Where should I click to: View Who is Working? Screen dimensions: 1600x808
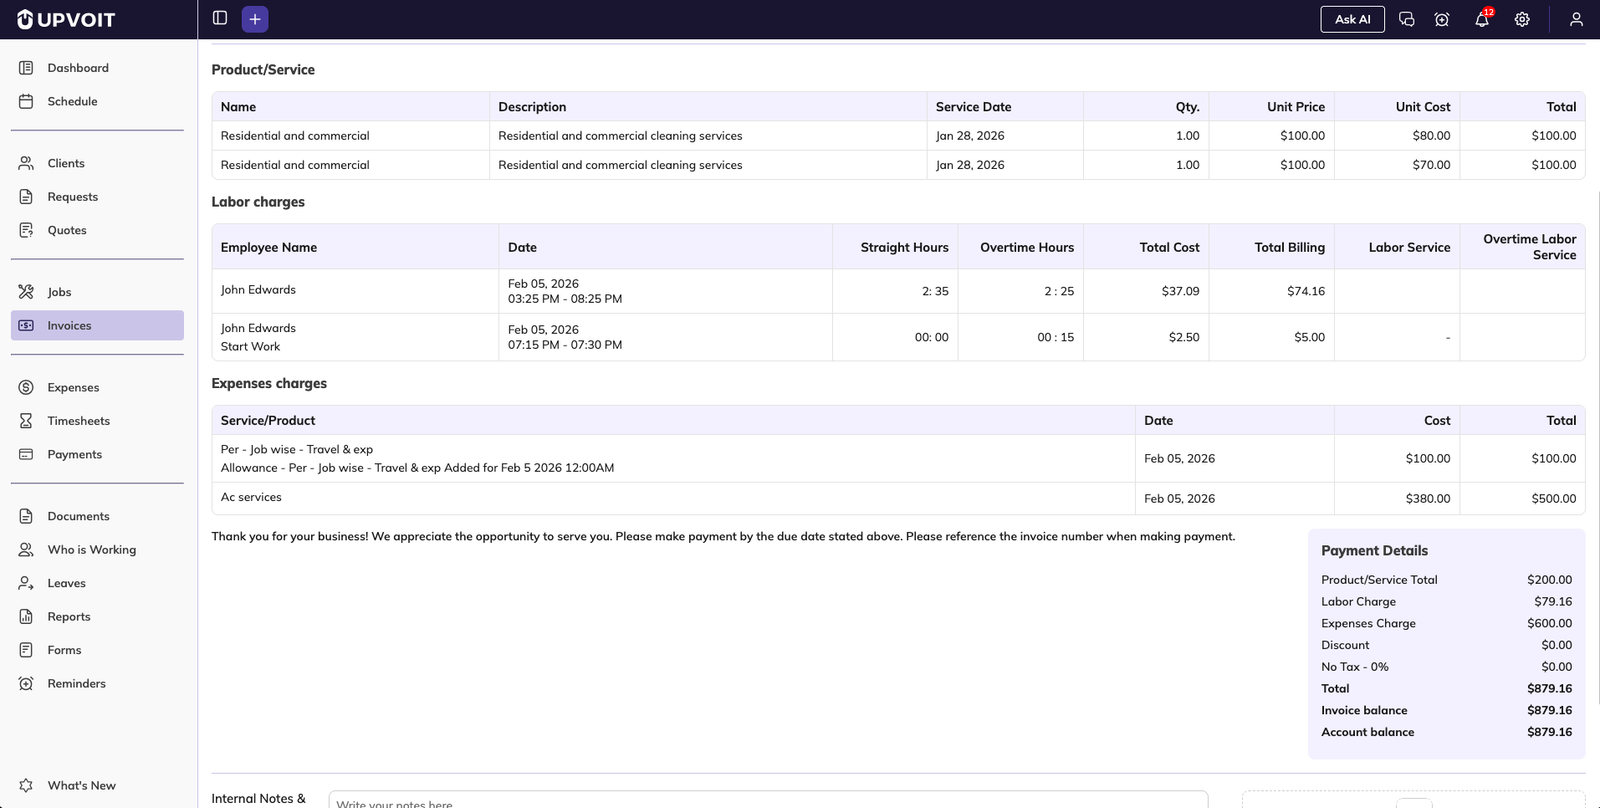(91, 550)
